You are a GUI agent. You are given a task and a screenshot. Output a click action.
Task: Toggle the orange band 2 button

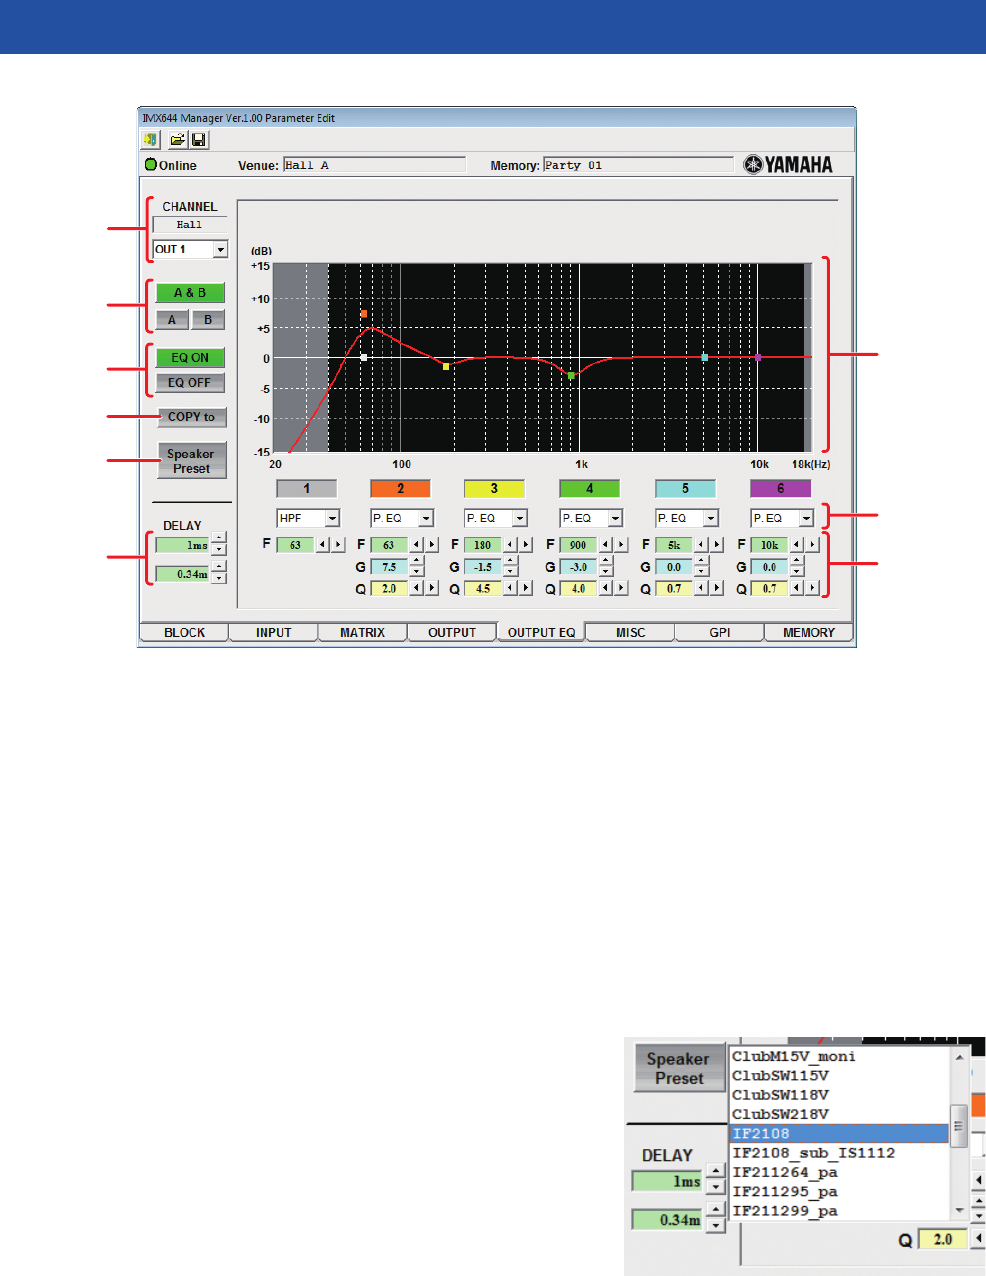tap(400, 489)
